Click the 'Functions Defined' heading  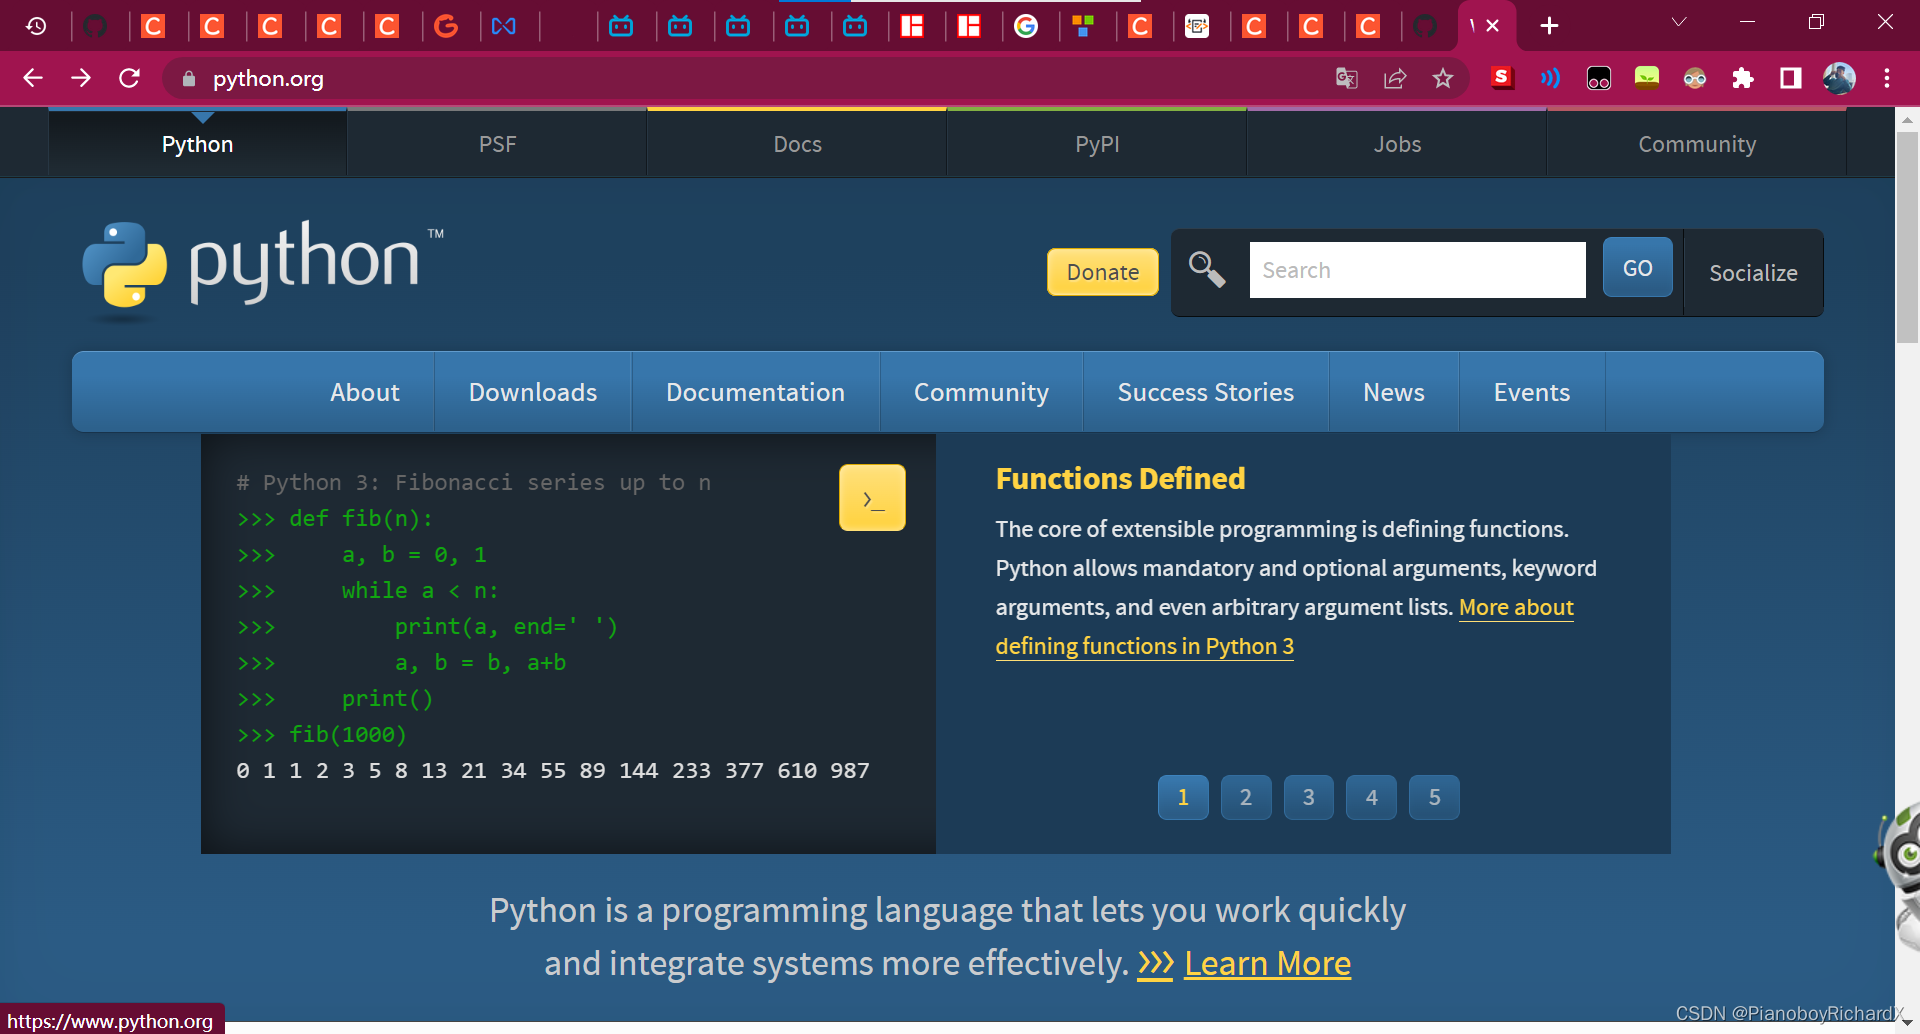tap(1120, 479)
